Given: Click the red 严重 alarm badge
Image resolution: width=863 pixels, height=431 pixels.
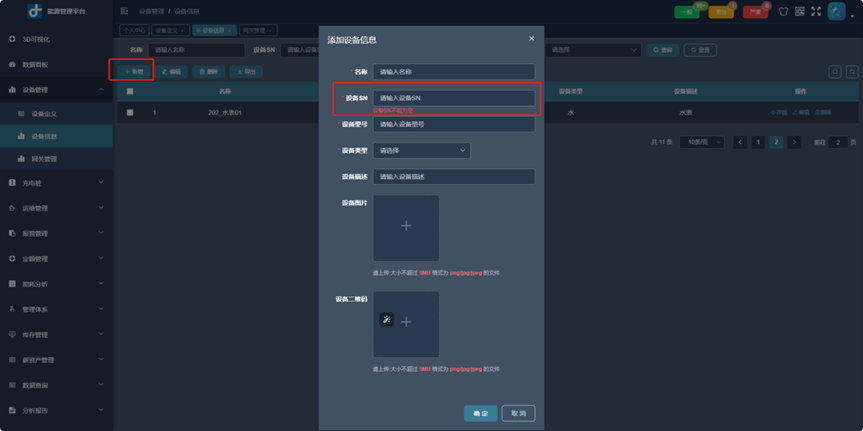Looking at the screenshot, I should (x=756, y=12).
